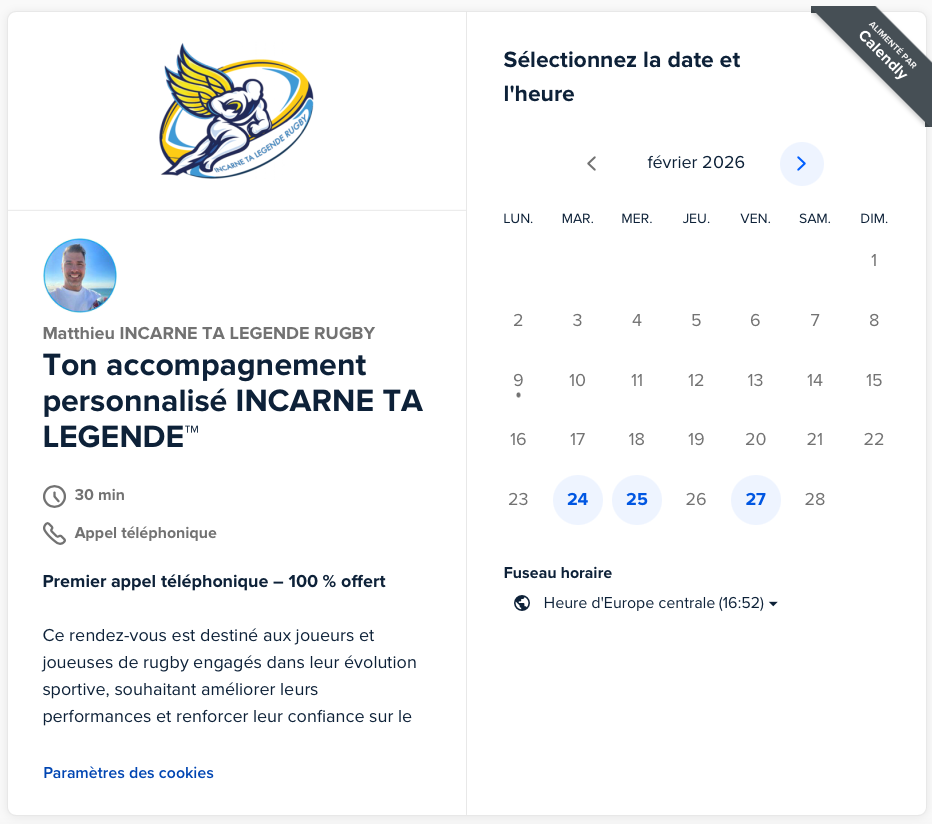
Task: Click the phone icon beside Appel téléphonique
Action: coord(54,533)
